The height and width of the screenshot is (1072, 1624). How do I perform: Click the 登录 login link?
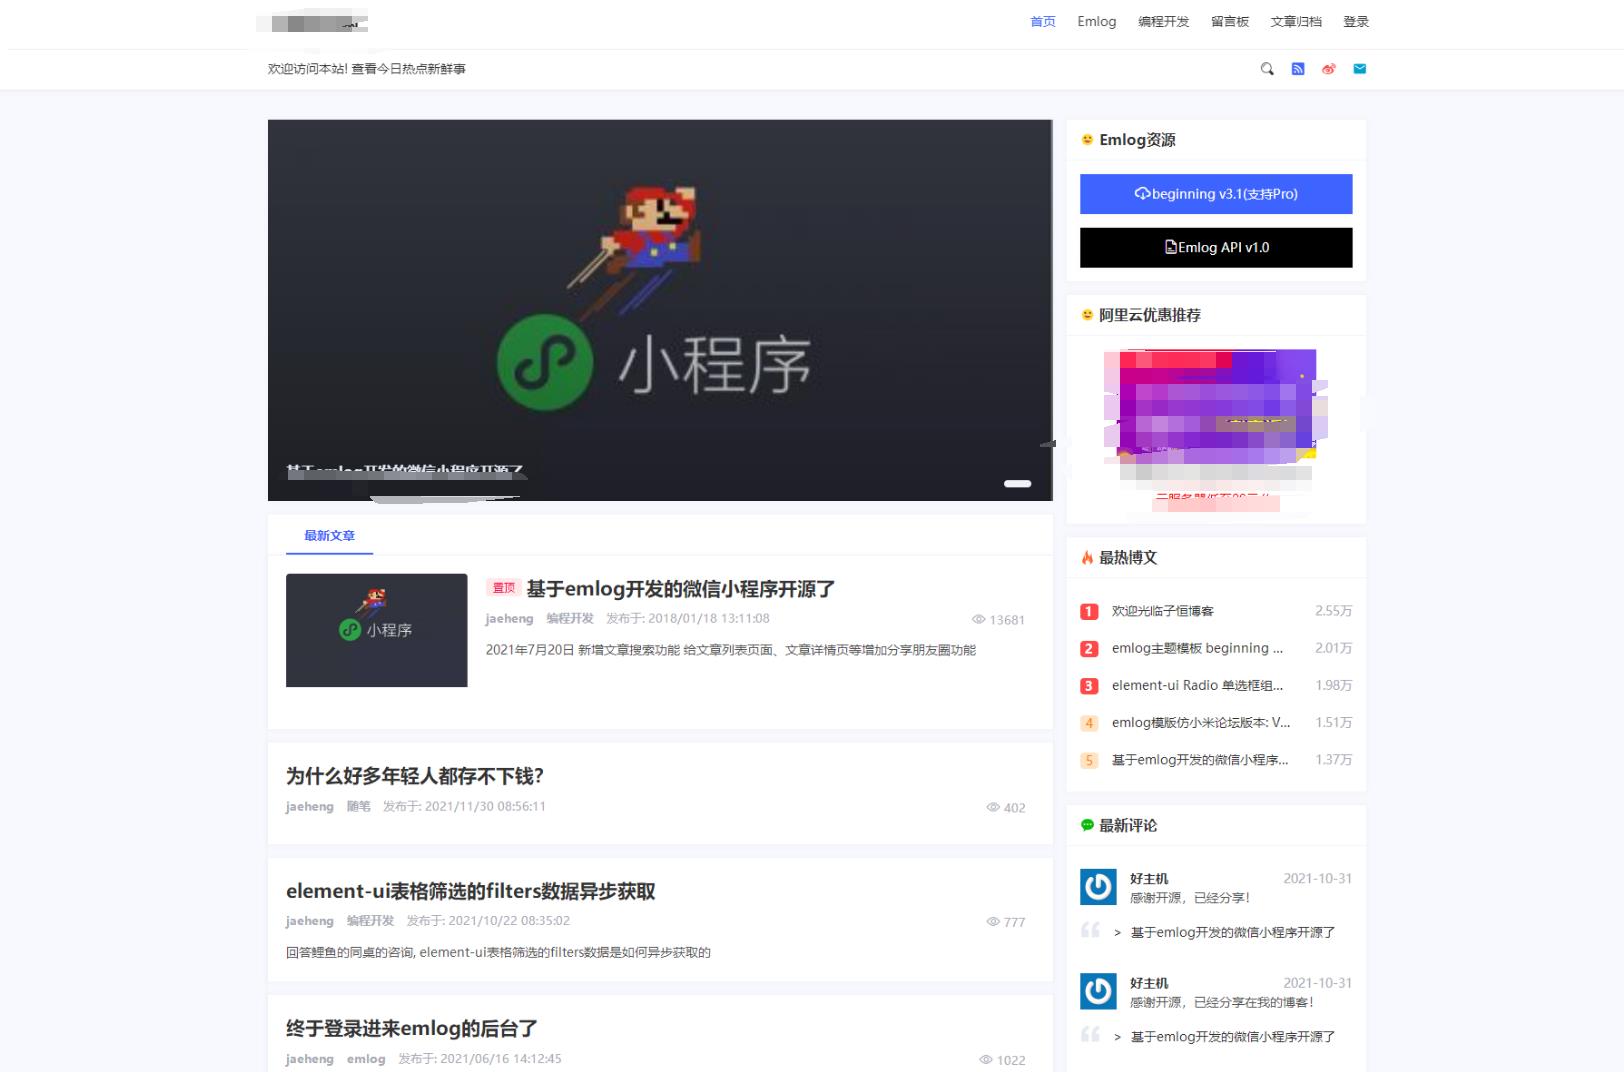click(1357, 21)
